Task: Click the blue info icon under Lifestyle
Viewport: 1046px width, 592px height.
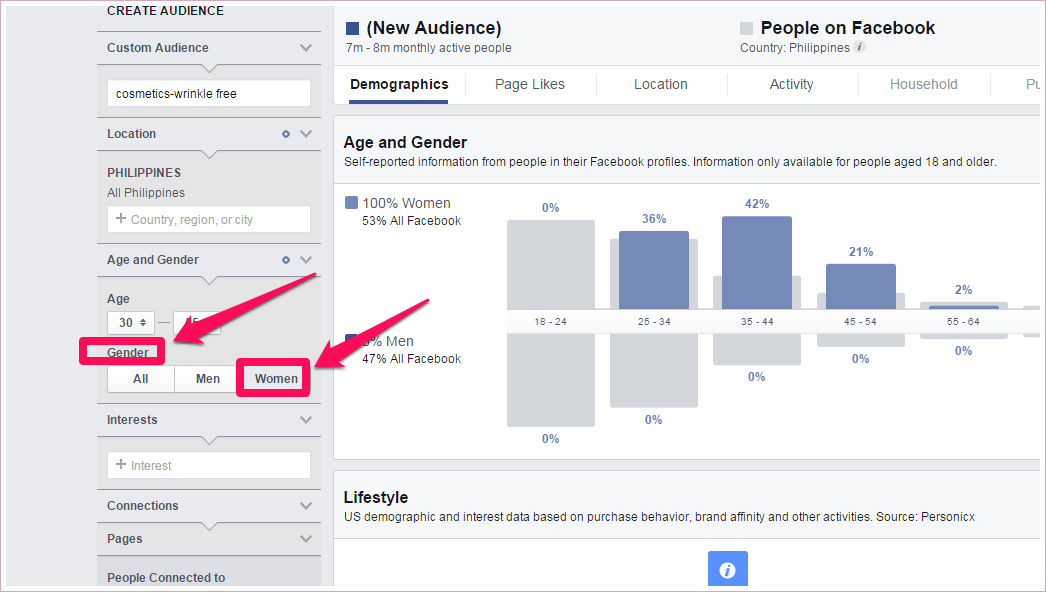Action: pos(727,569)
